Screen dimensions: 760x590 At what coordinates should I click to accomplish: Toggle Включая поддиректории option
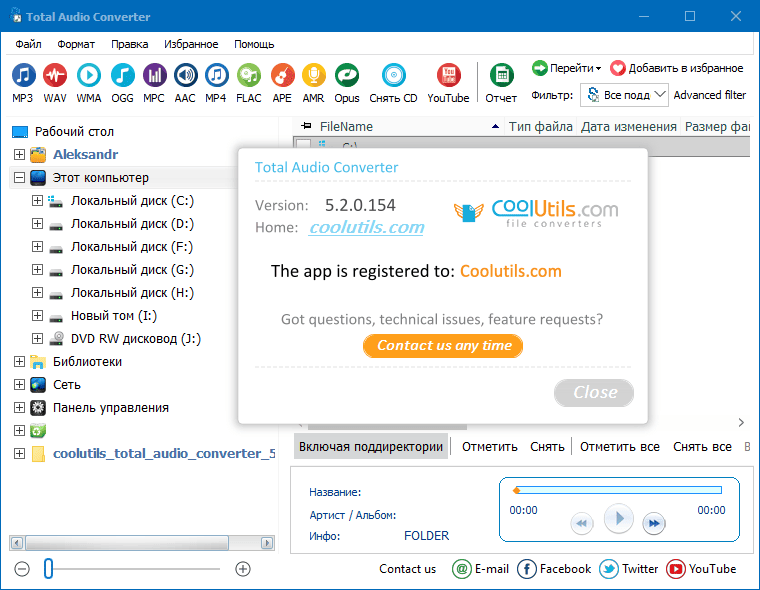[370, 447]
